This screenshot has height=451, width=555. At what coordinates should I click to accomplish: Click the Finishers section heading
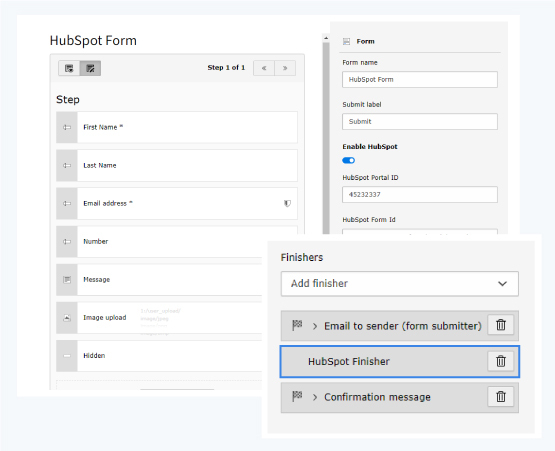pyautogui.click(x=302, y=257)
